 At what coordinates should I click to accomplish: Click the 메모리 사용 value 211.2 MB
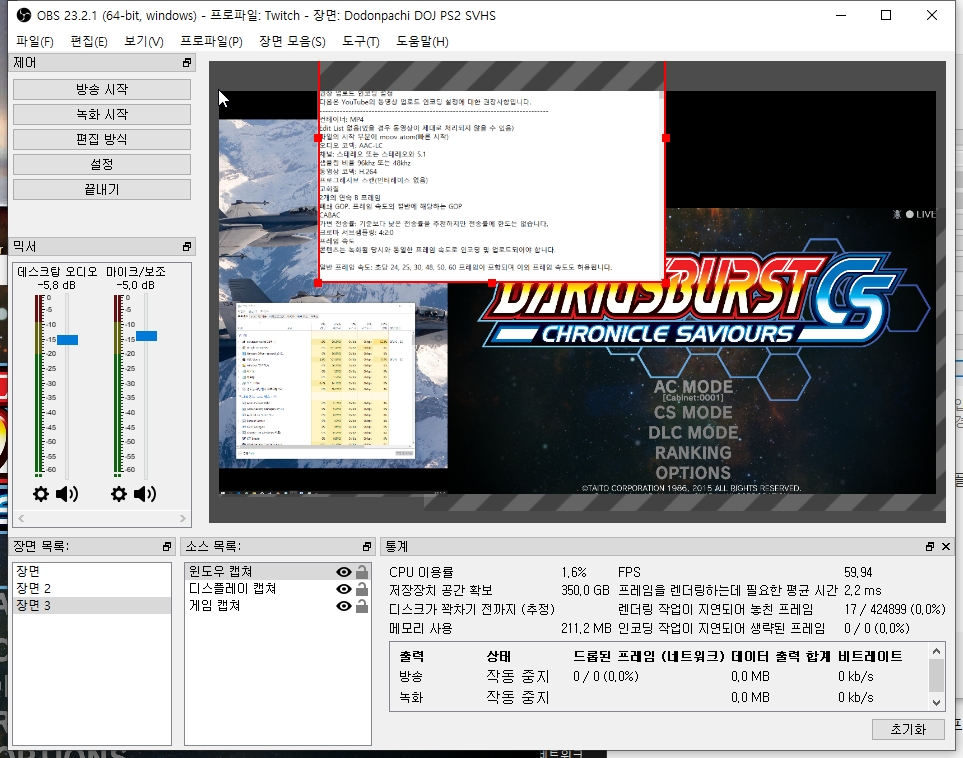pyautogui.click(x=586, y=628)
